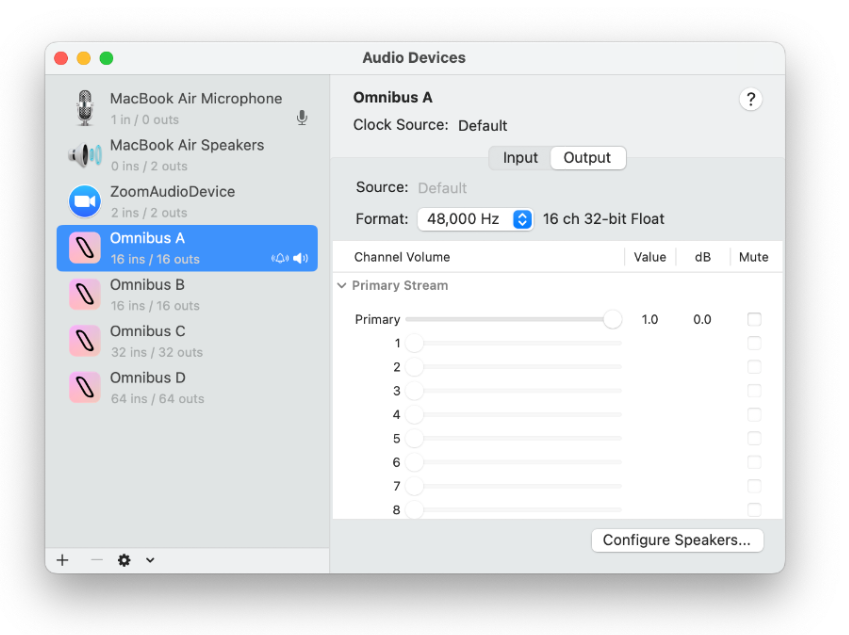Image resolution: width=849 pixels, height=635 pixels.
Task: Add a new audio device with plus button
Action: point(63,560)
